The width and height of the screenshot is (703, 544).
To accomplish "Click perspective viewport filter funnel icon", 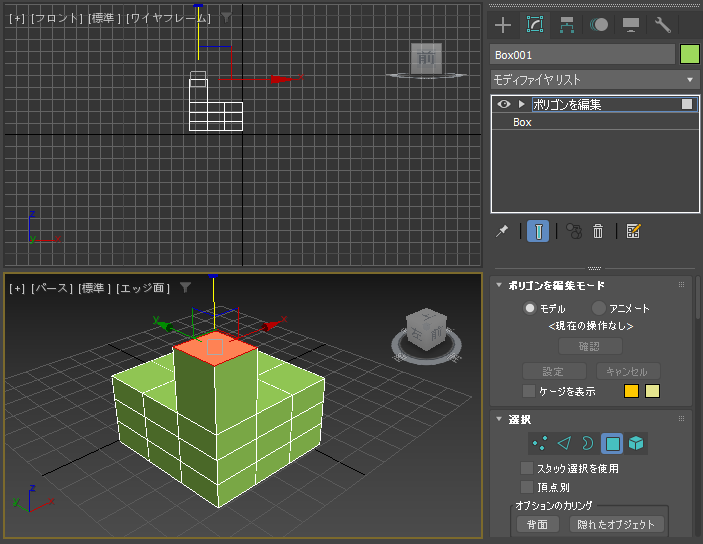I will point(185,287).
